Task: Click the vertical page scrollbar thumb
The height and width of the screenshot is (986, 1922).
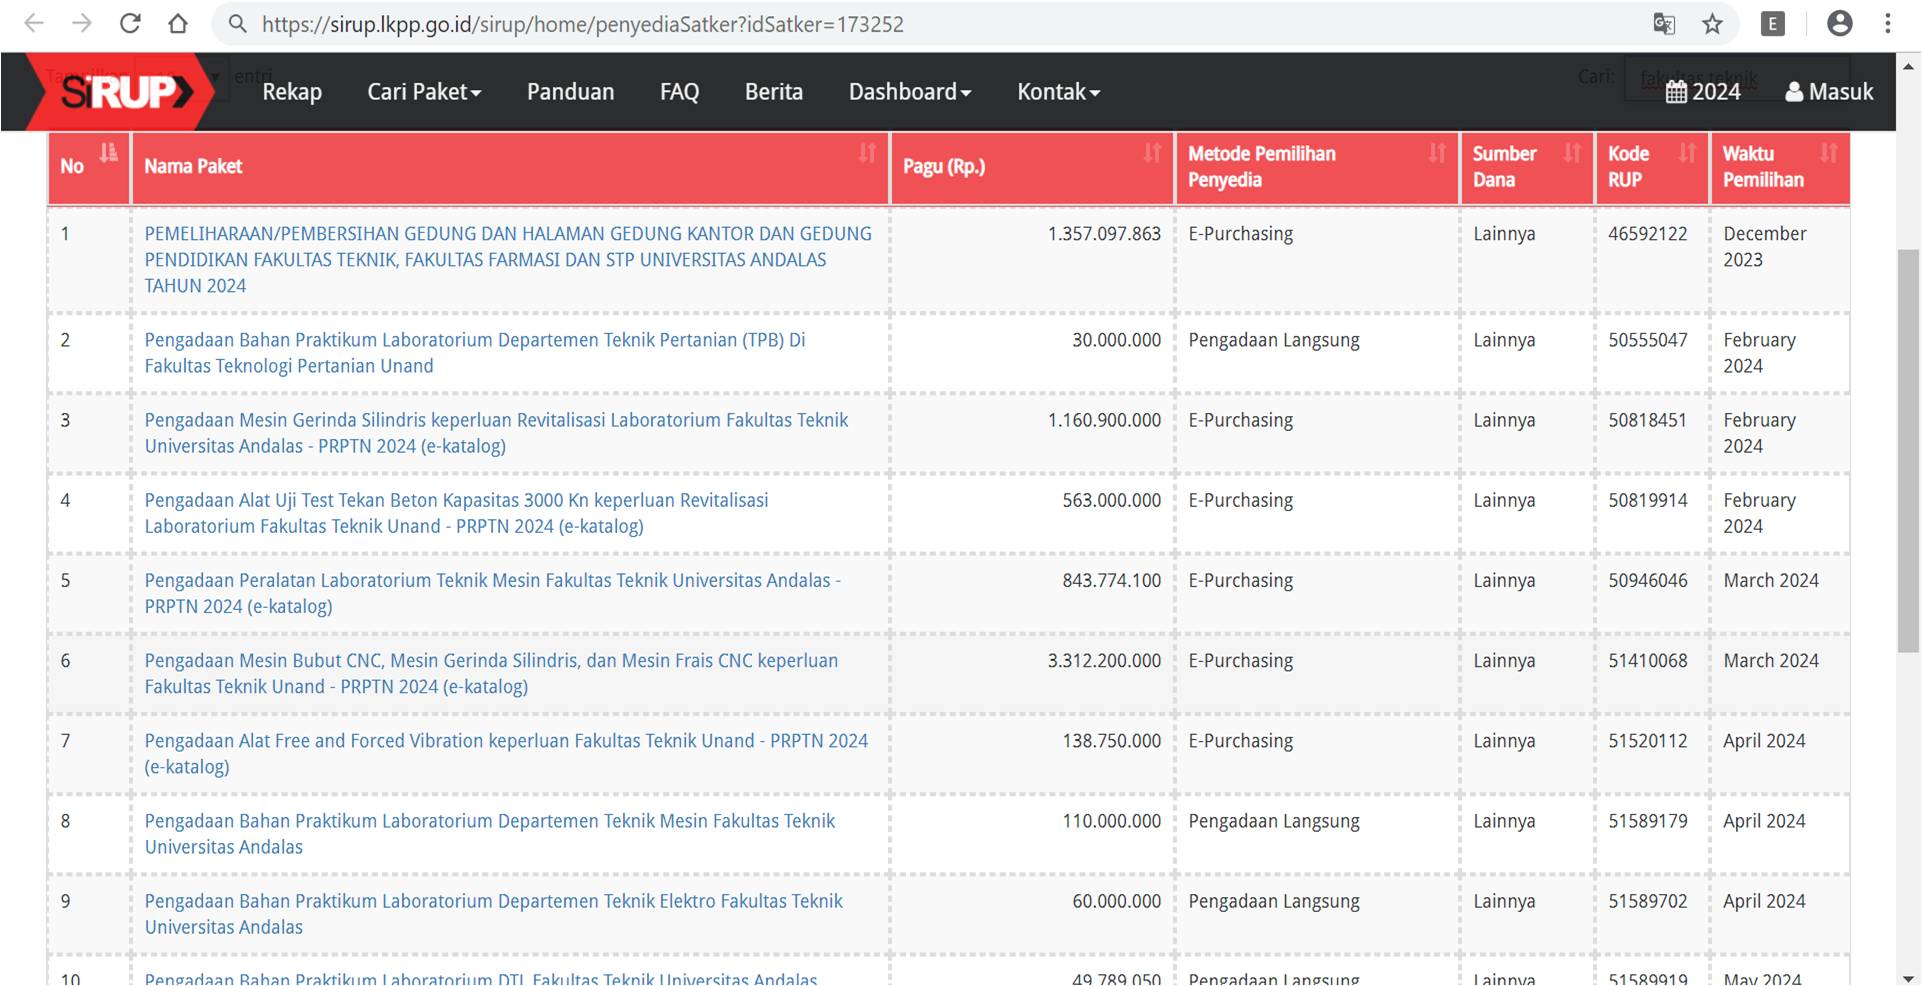Action: (x=1908, y=450)
